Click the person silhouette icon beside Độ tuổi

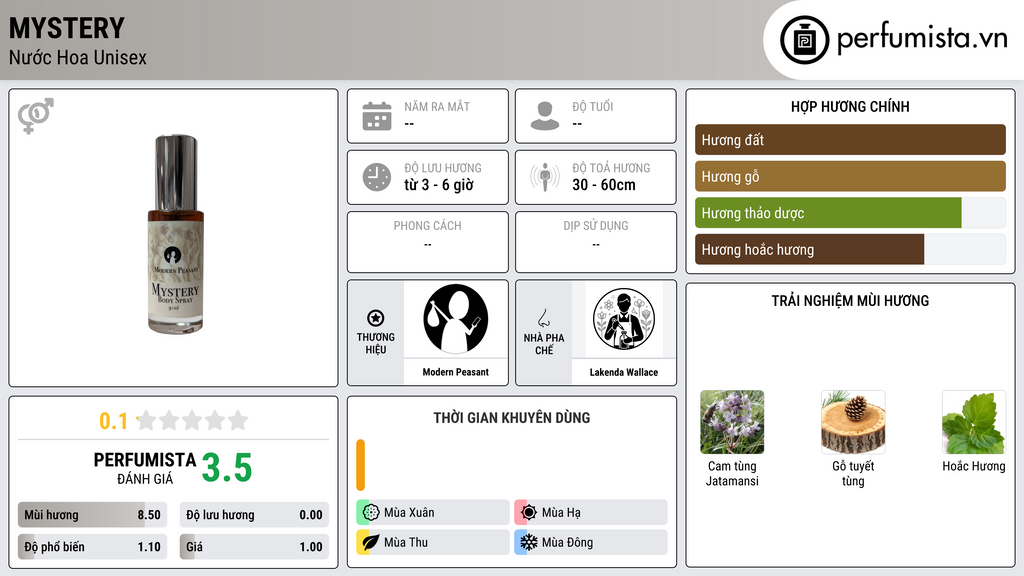pos(545,116)
